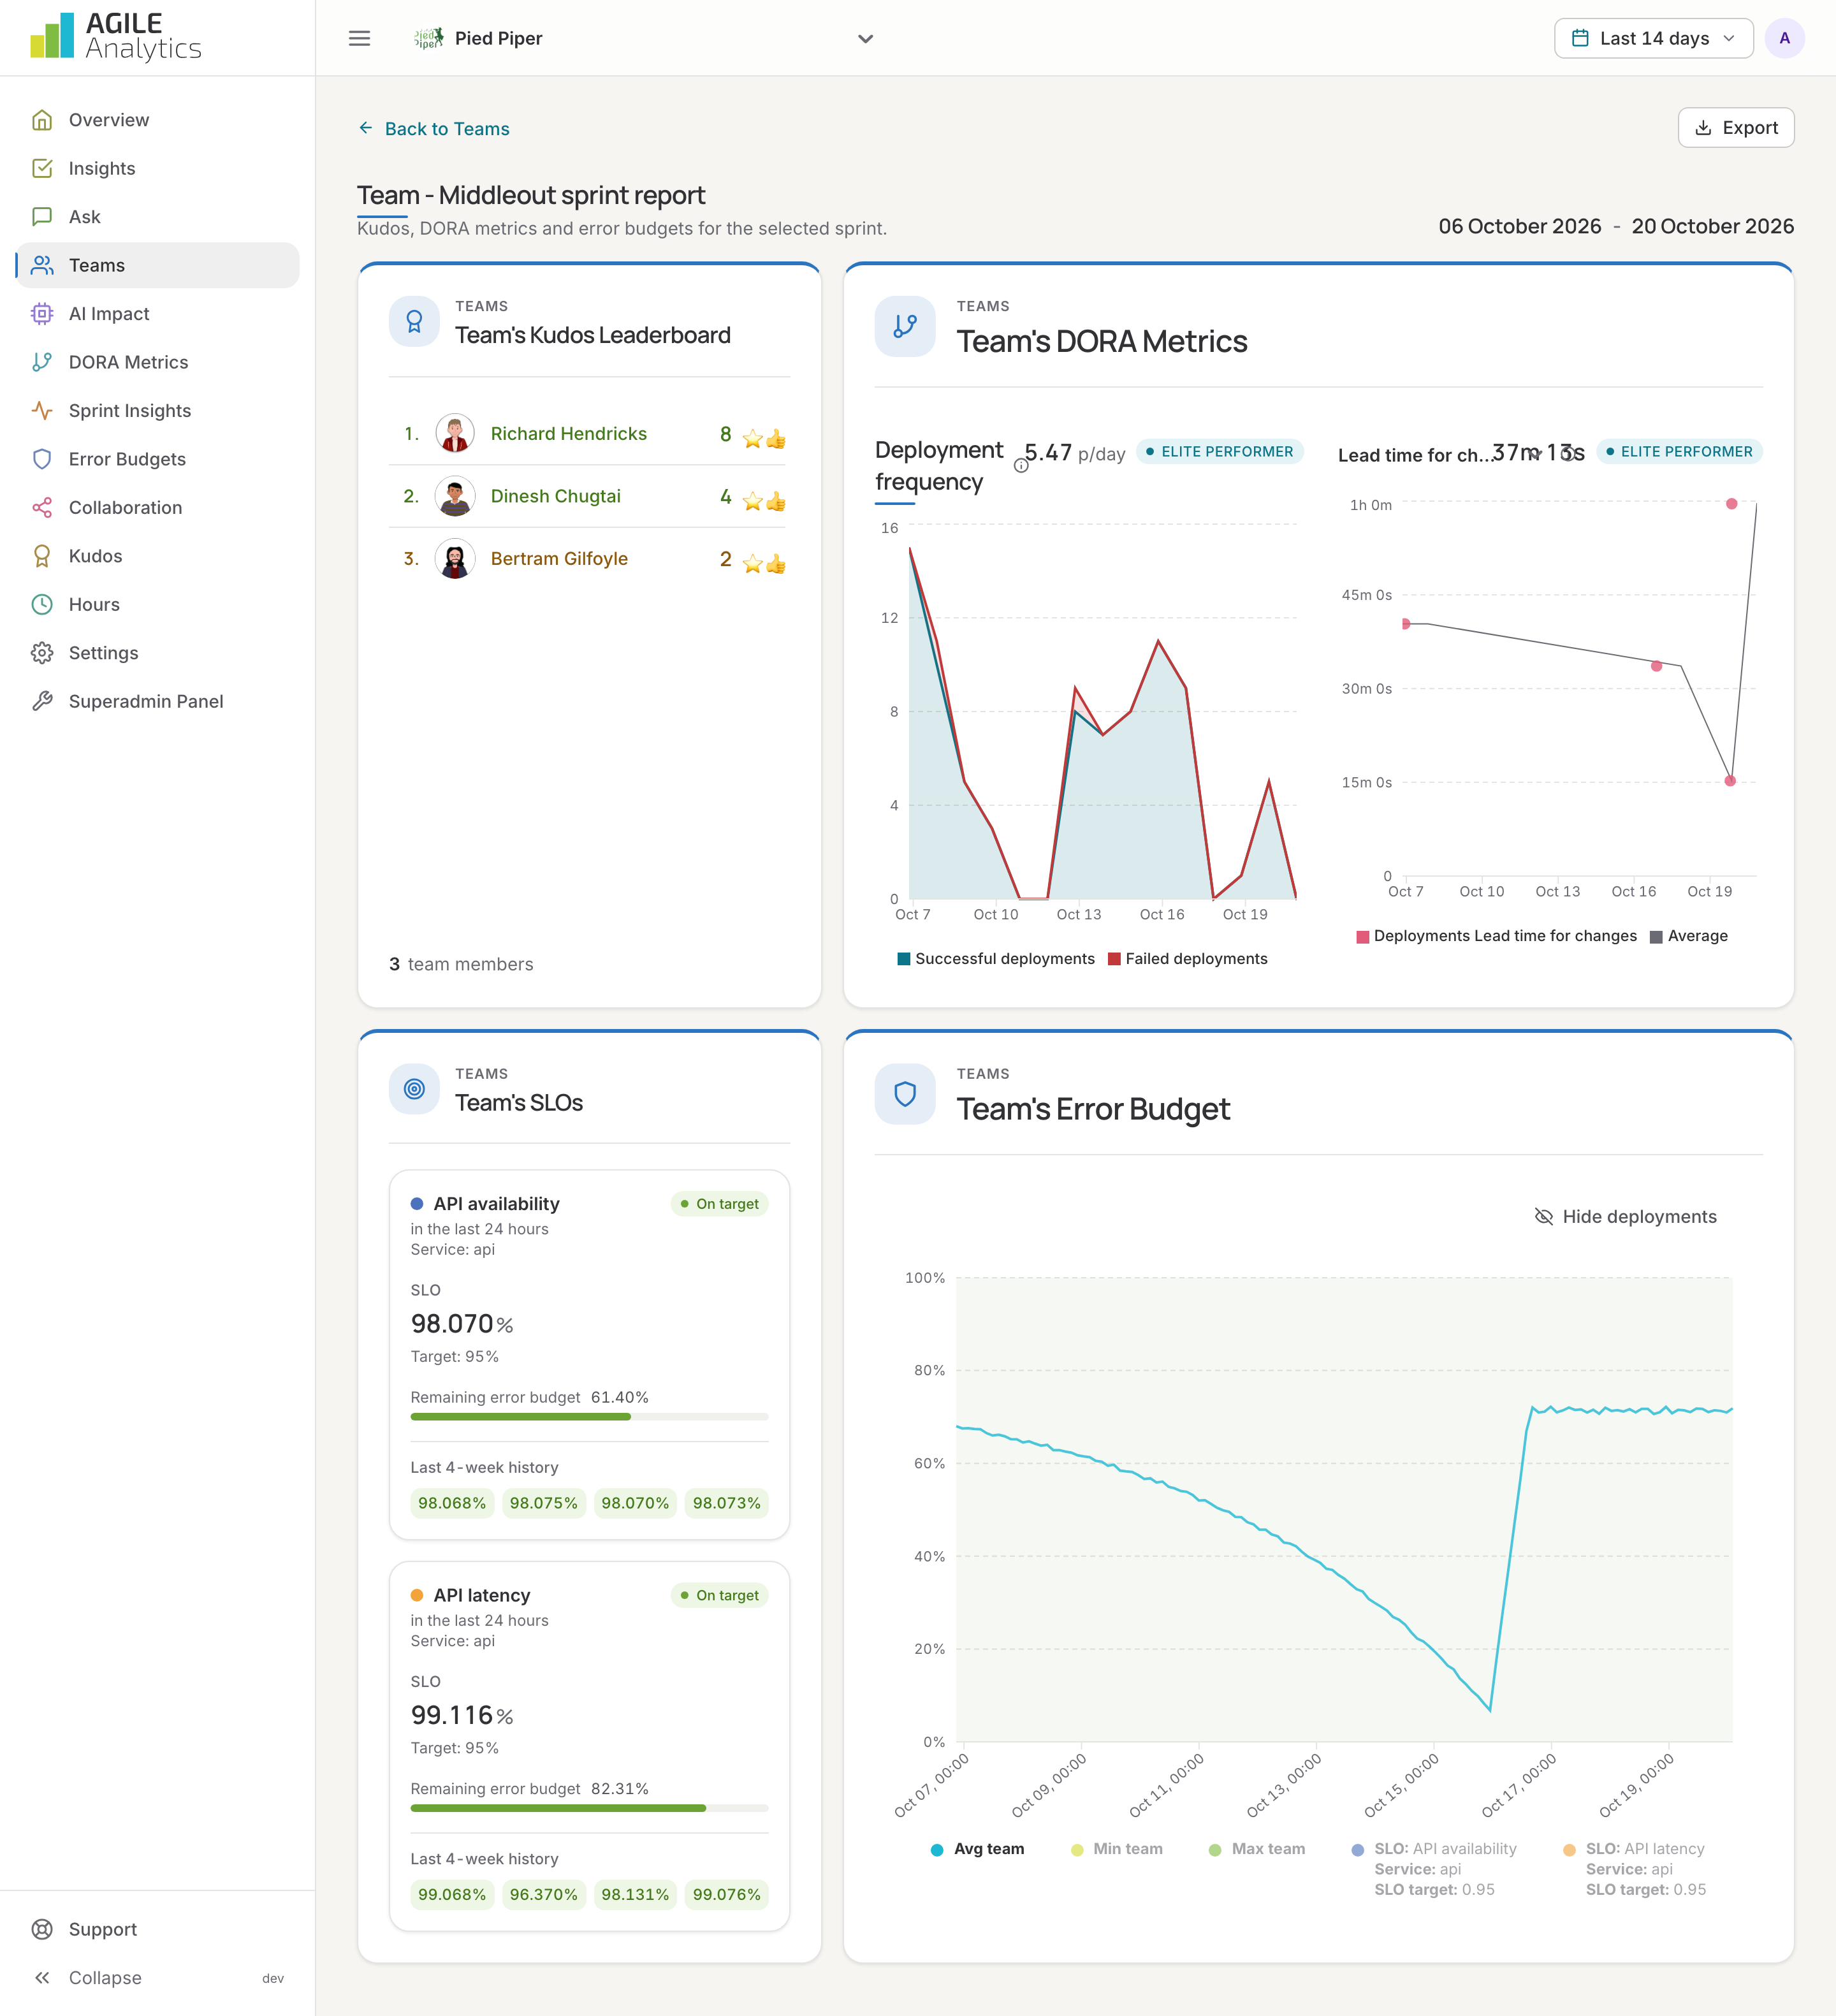
Task: Click the Agile Analytics logo
Action: 116,37
